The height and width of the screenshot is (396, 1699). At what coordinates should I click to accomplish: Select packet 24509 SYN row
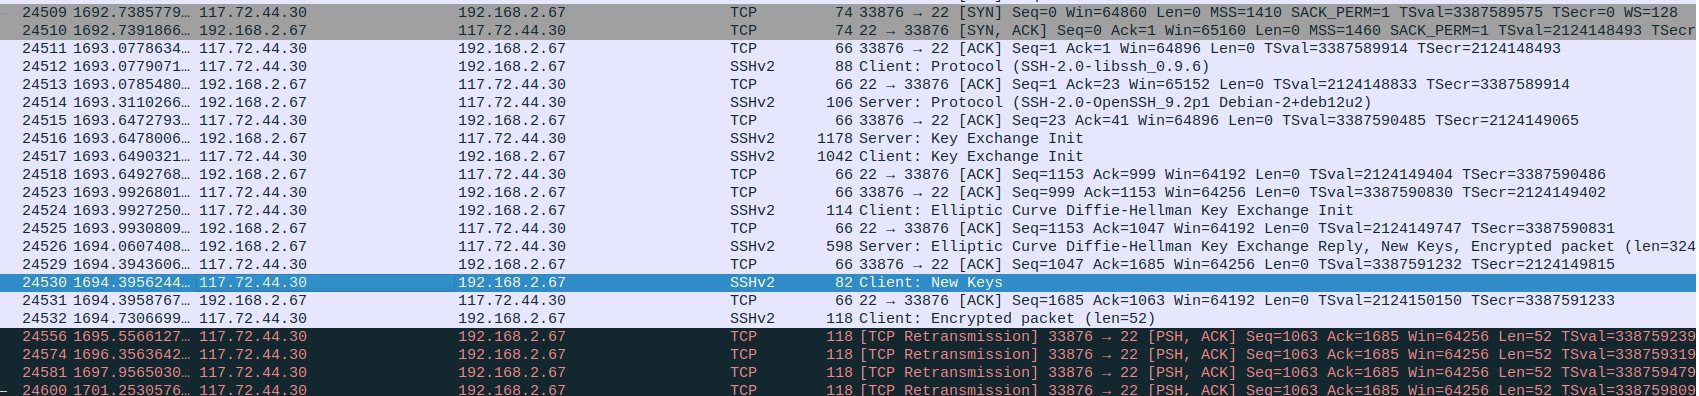[x=849, y=13]
